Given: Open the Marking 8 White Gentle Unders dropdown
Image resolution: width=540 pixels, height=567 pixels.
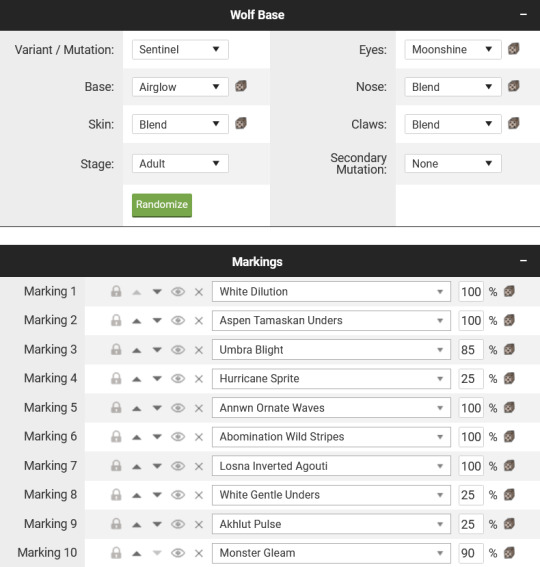Looking at the screenshot, I should coord(331,495).
